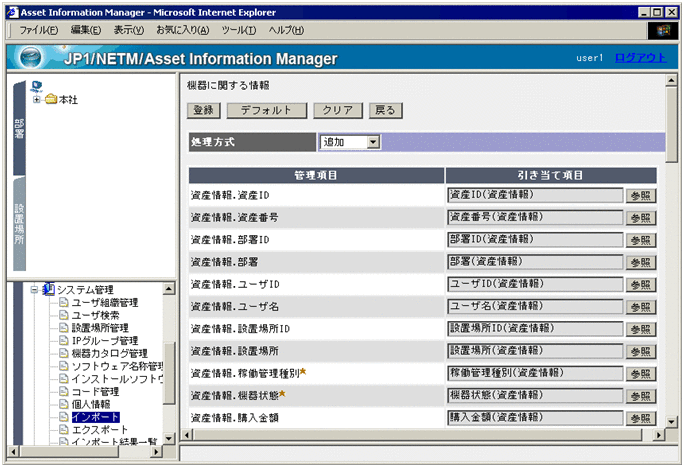Click 参照 button for 資産ID row
This screenshot has width=685, height=469.
pyautogui.click(x=641, y=195)
